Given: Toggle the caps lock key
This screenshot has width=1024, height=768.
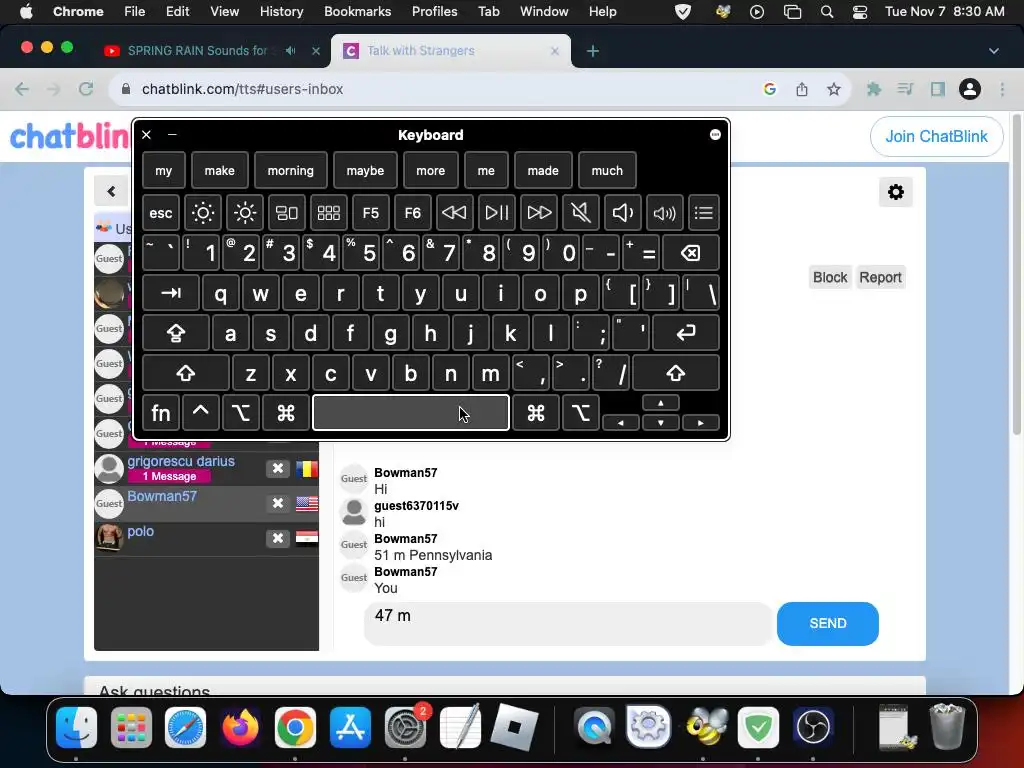Looking at the screenshot, I should (176, 333).
